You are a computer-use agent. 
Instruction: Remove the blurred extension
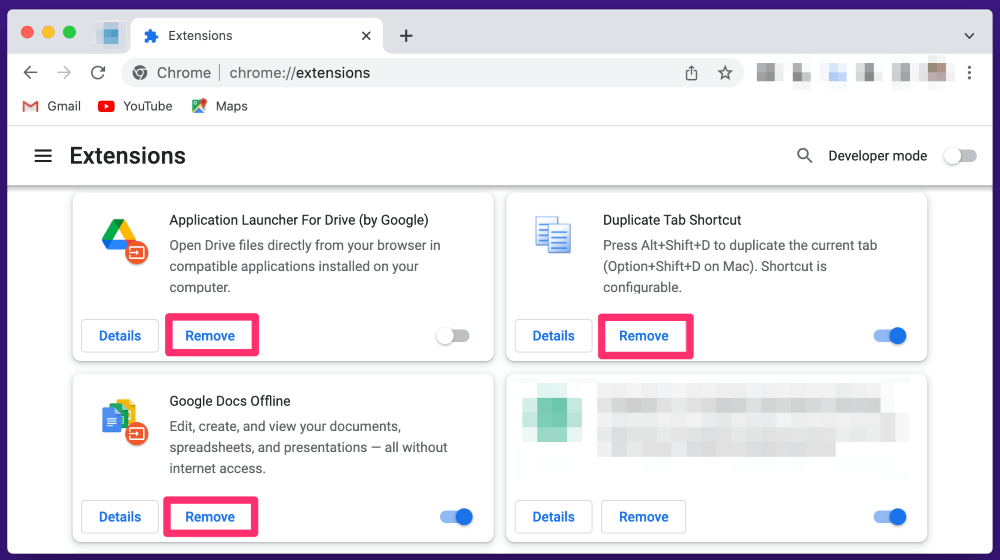click(644, 517)
